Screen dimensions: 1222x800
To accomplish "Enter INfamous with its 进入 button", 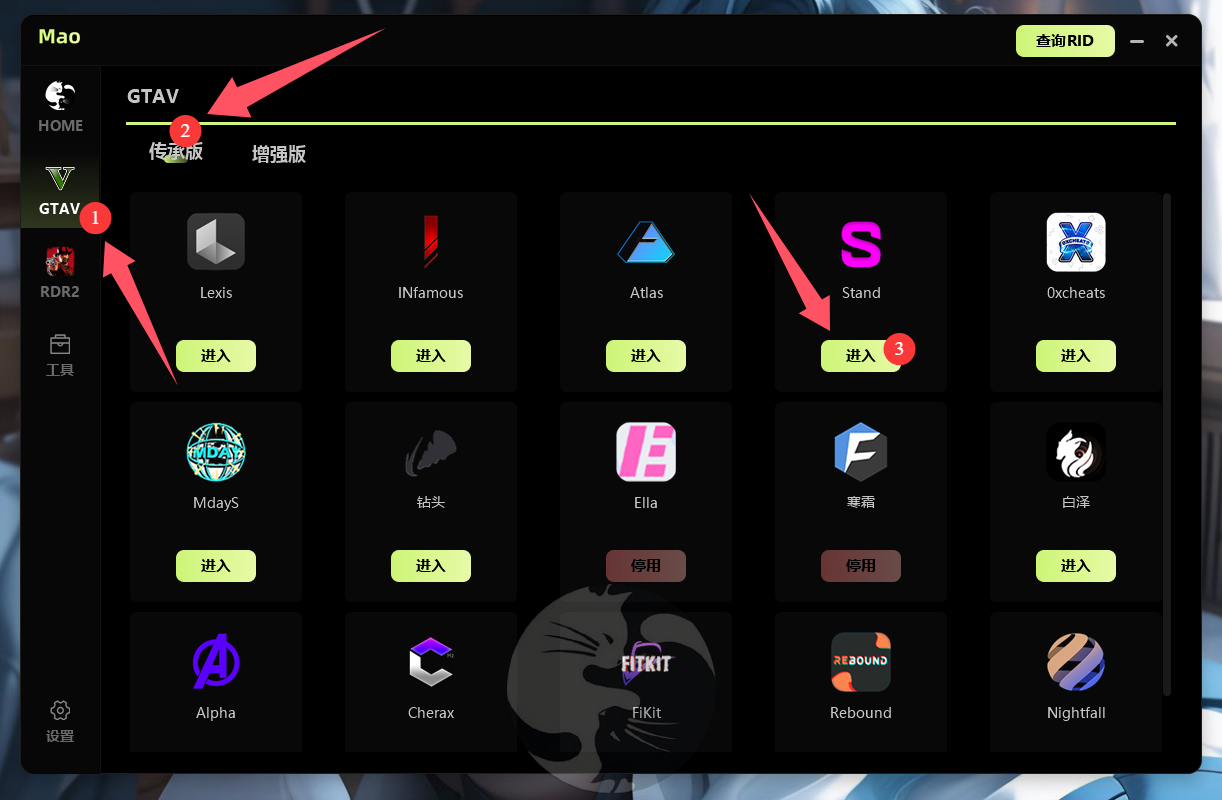I will coord(431,356).
